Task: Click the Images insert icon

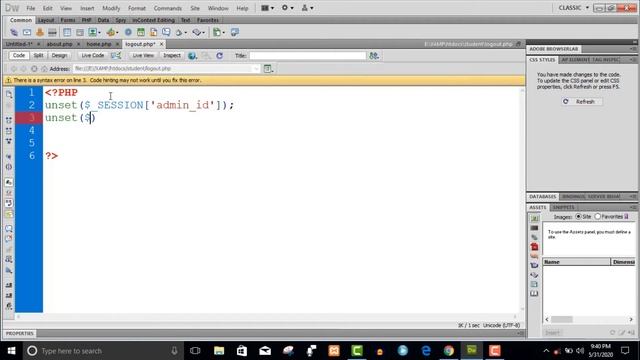Action: [94, 32]
